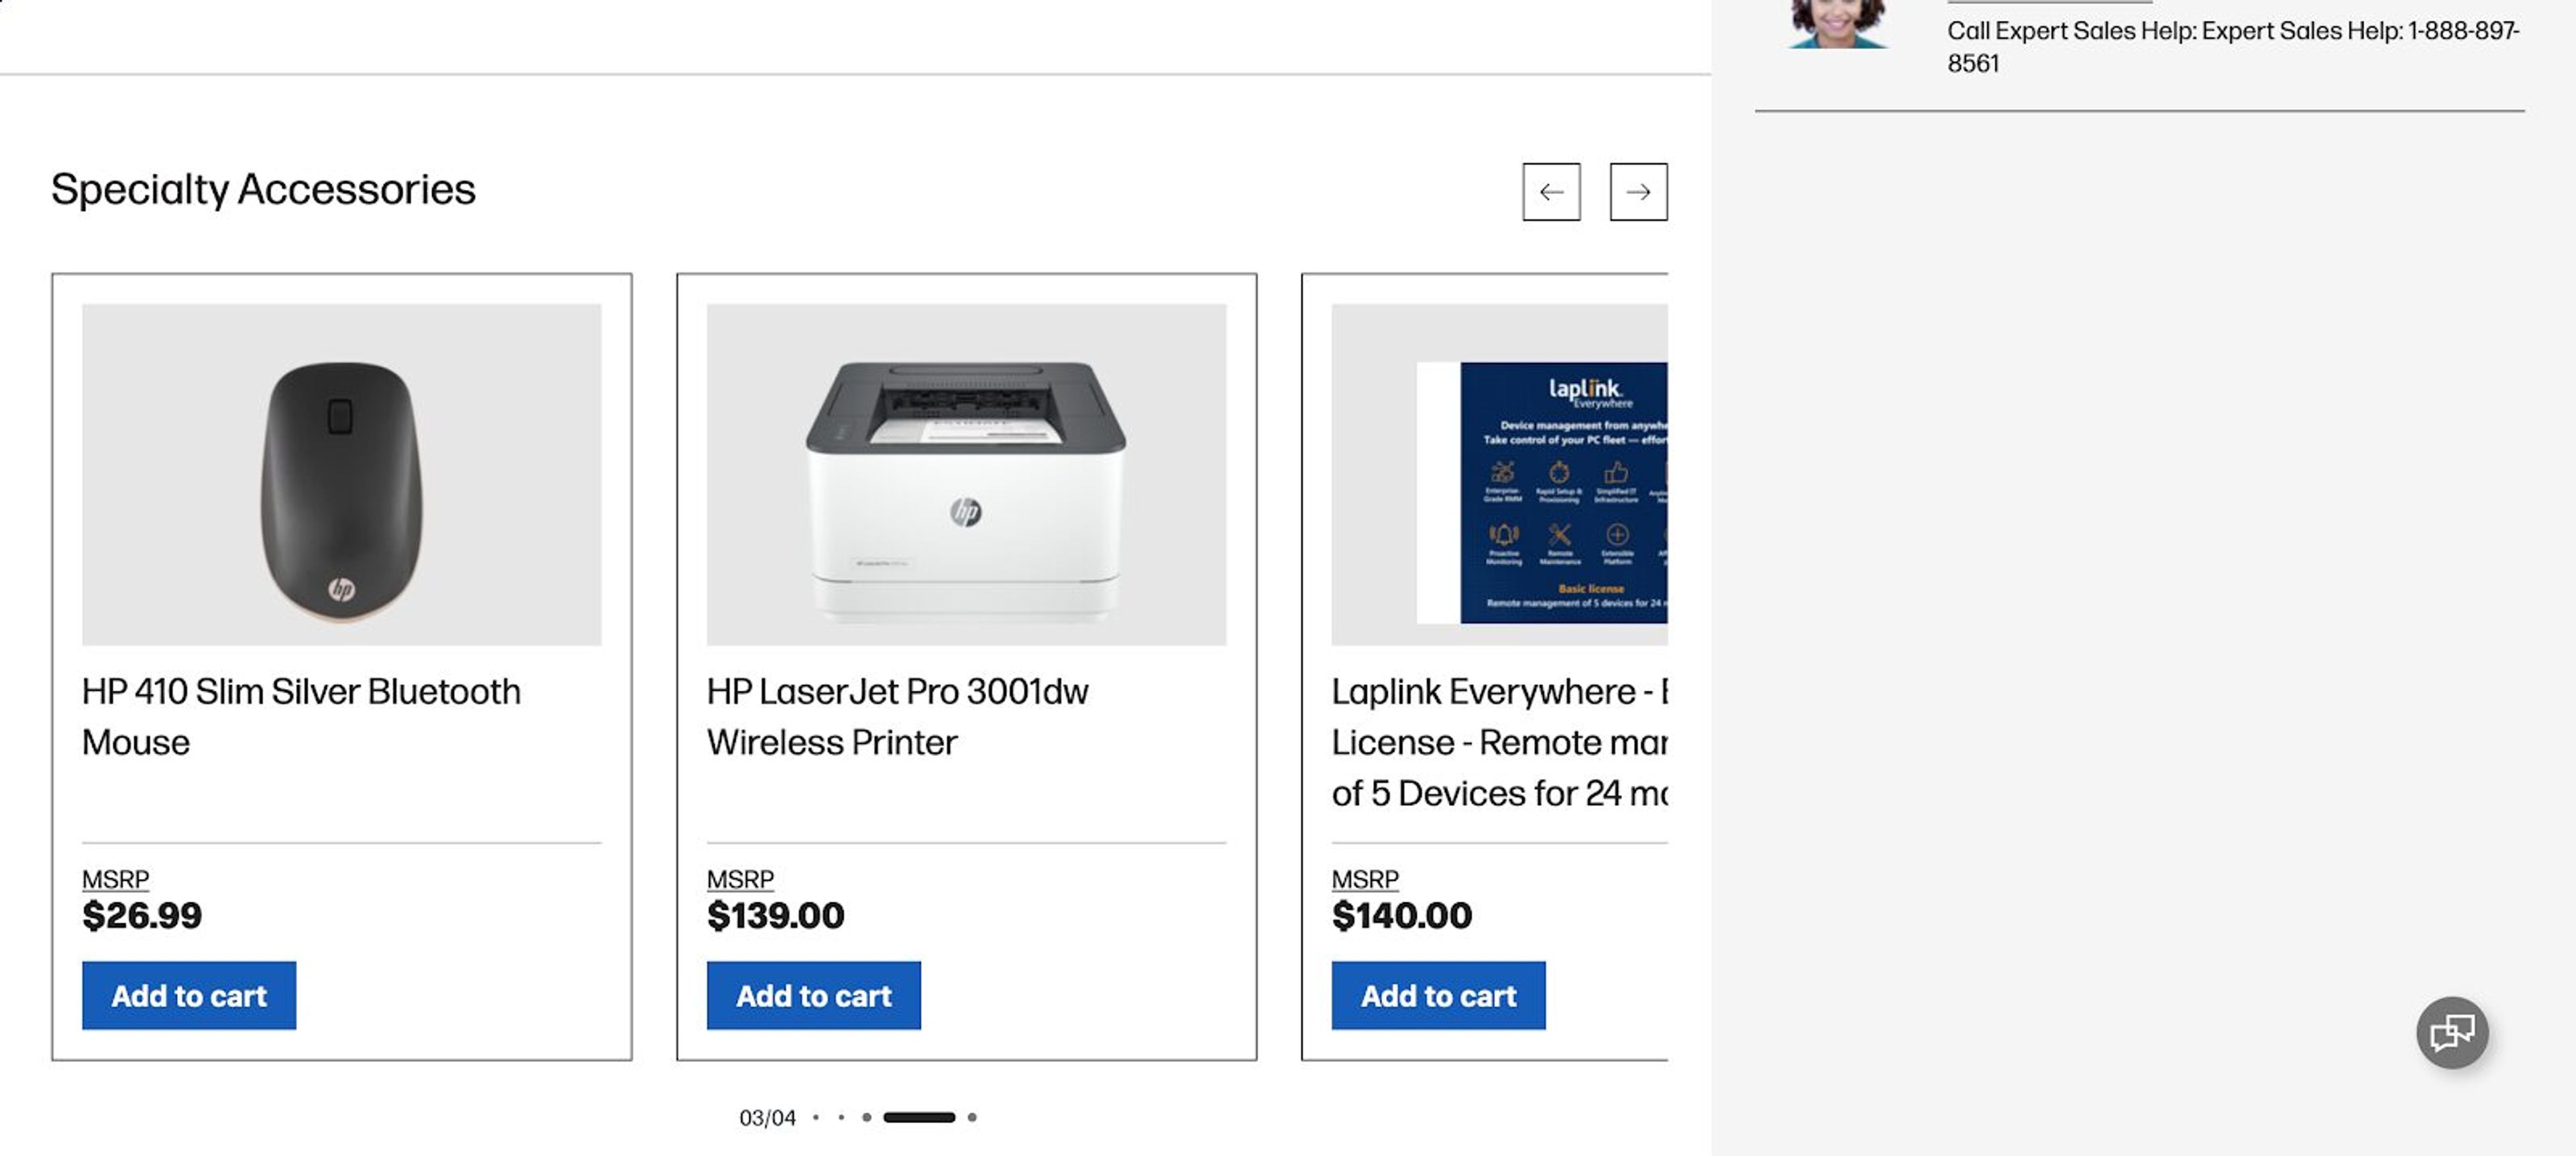Add the Laplink Everywhere license to cart
This screenshot has width=2576, height=1156.
coord(1437,995)
